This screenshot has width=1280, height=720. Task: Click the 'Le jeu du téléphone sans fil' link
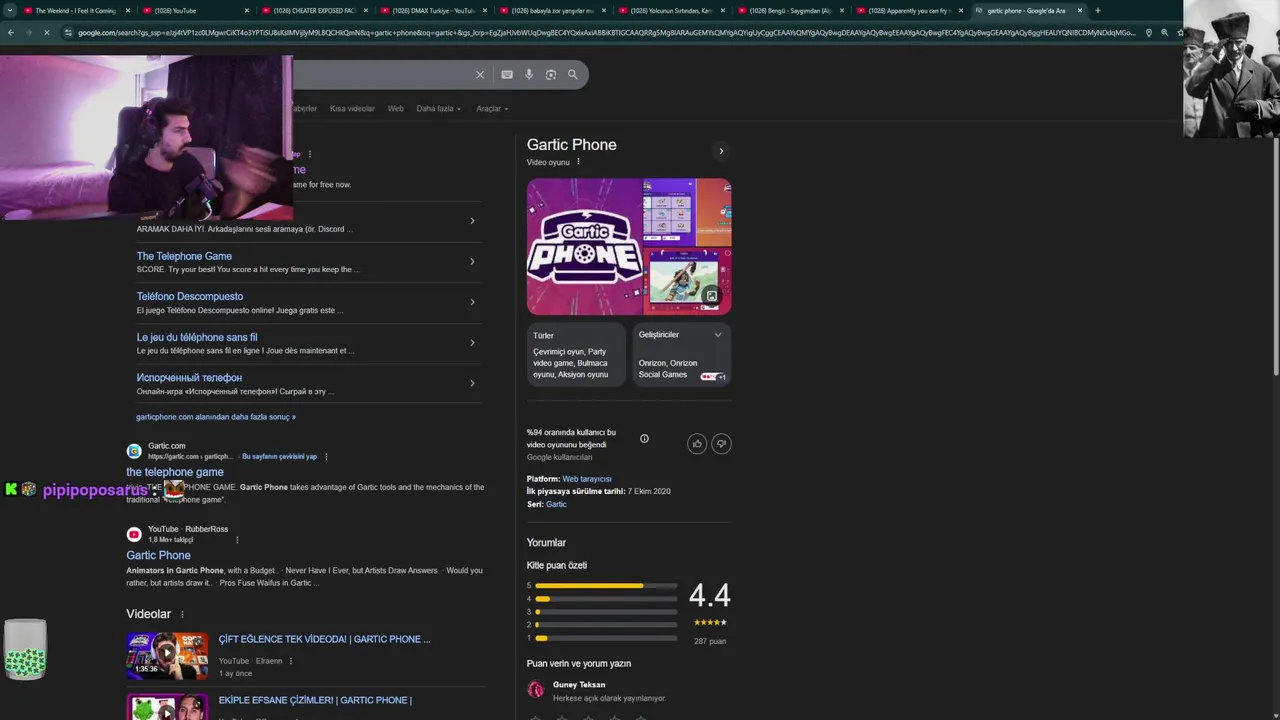197,338
